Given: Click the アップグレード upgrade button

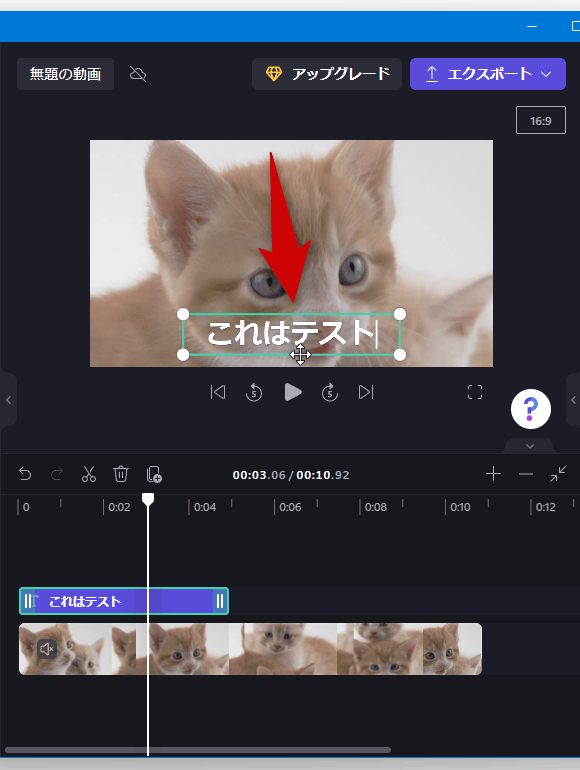Looking at the screenshot, I should (327, 74).
